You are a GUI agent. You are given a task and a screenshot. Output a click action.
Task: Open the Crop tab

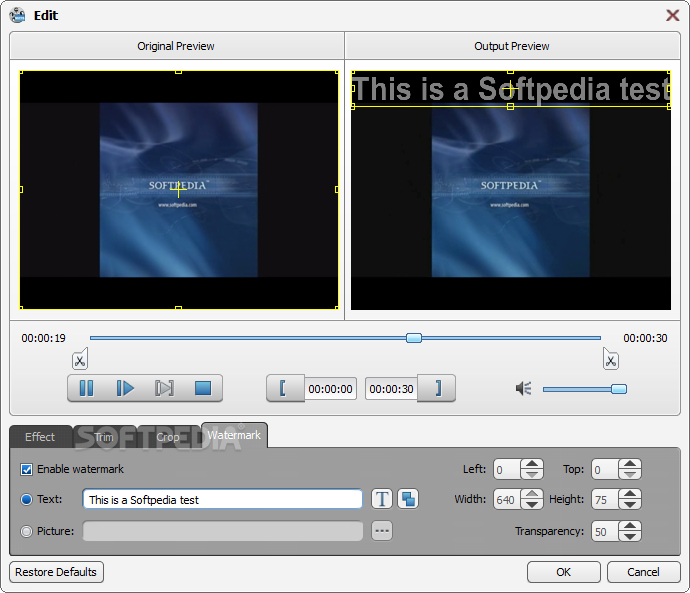(x=168, y=437)
